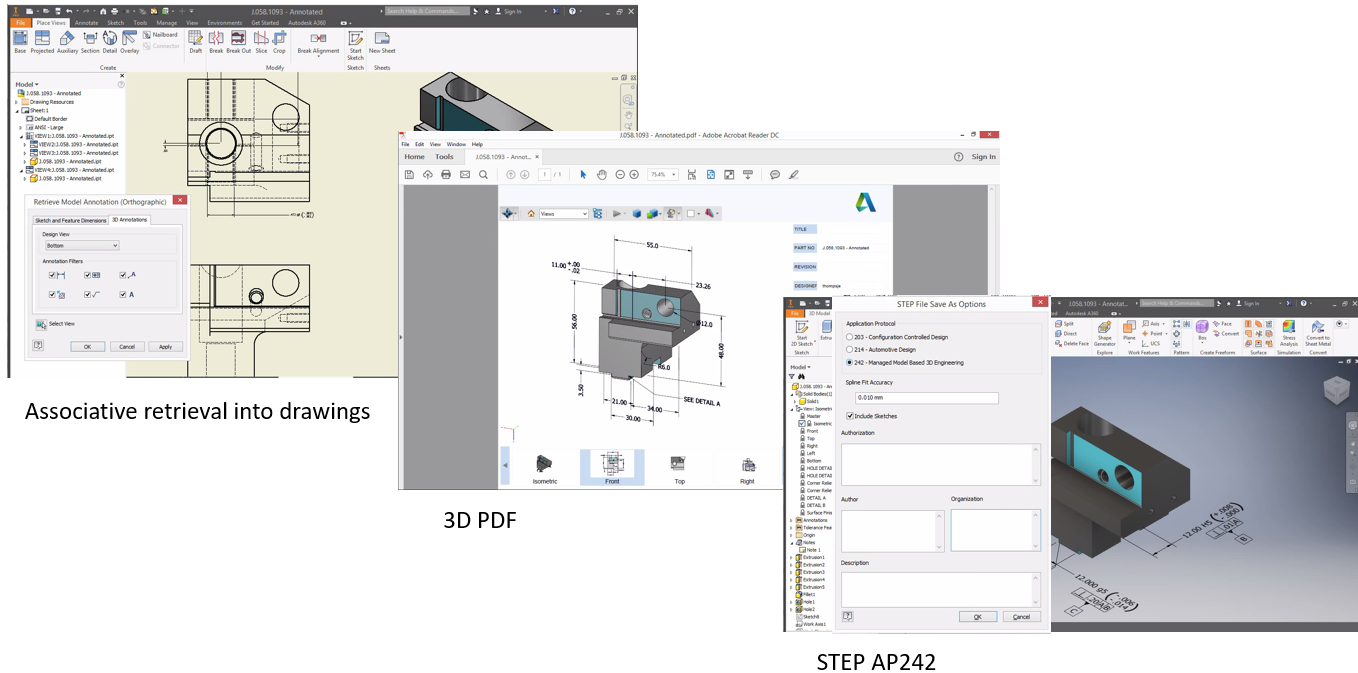Screen dimensions: 1358x673
Task: Select 214 Automotive Design radio button
Action: pyautogui.click(x=850, y=350)
